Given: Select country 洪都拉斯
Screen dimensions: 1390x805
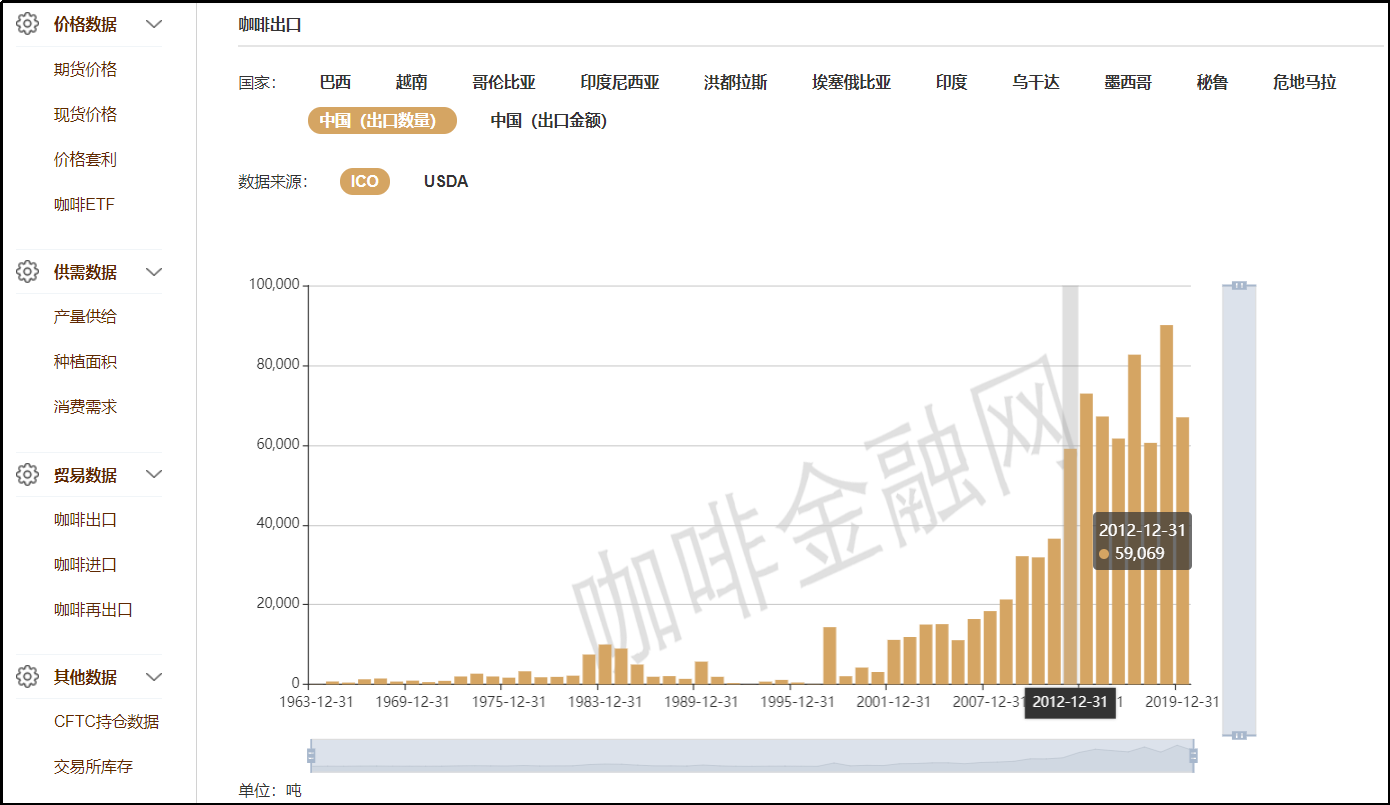Looking at the screenshot, I should [736, 82].
